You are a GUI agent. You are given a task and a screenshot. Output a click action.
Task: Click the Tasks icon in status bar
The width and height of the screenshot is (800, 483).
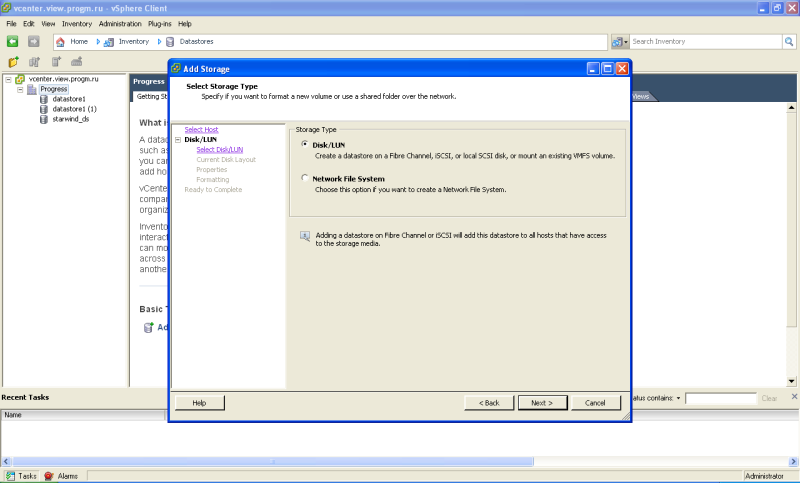(11, 476)
